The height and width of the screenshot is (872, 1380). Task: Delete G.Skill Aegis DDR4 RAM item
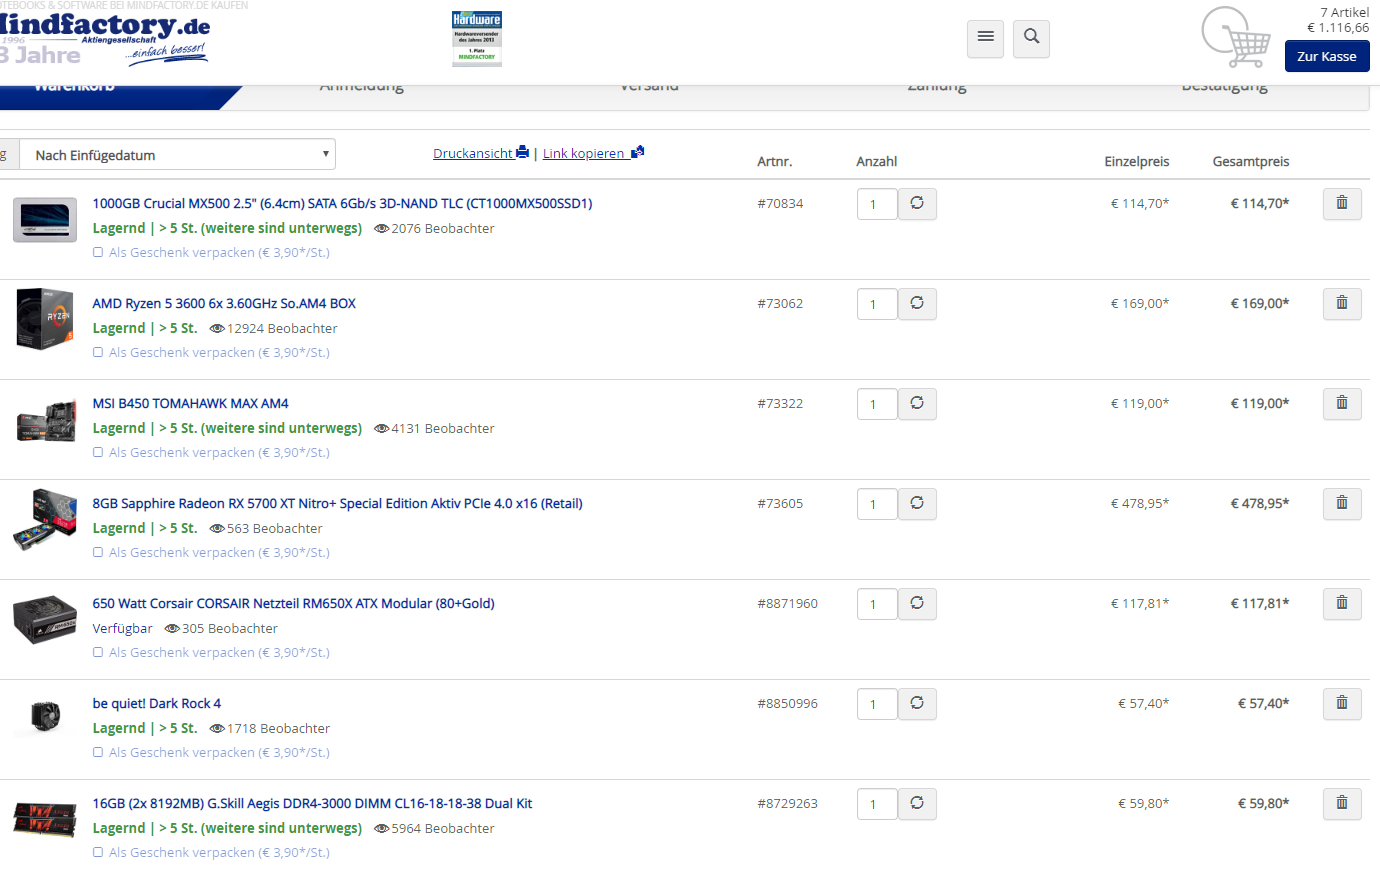[1342, 803]
